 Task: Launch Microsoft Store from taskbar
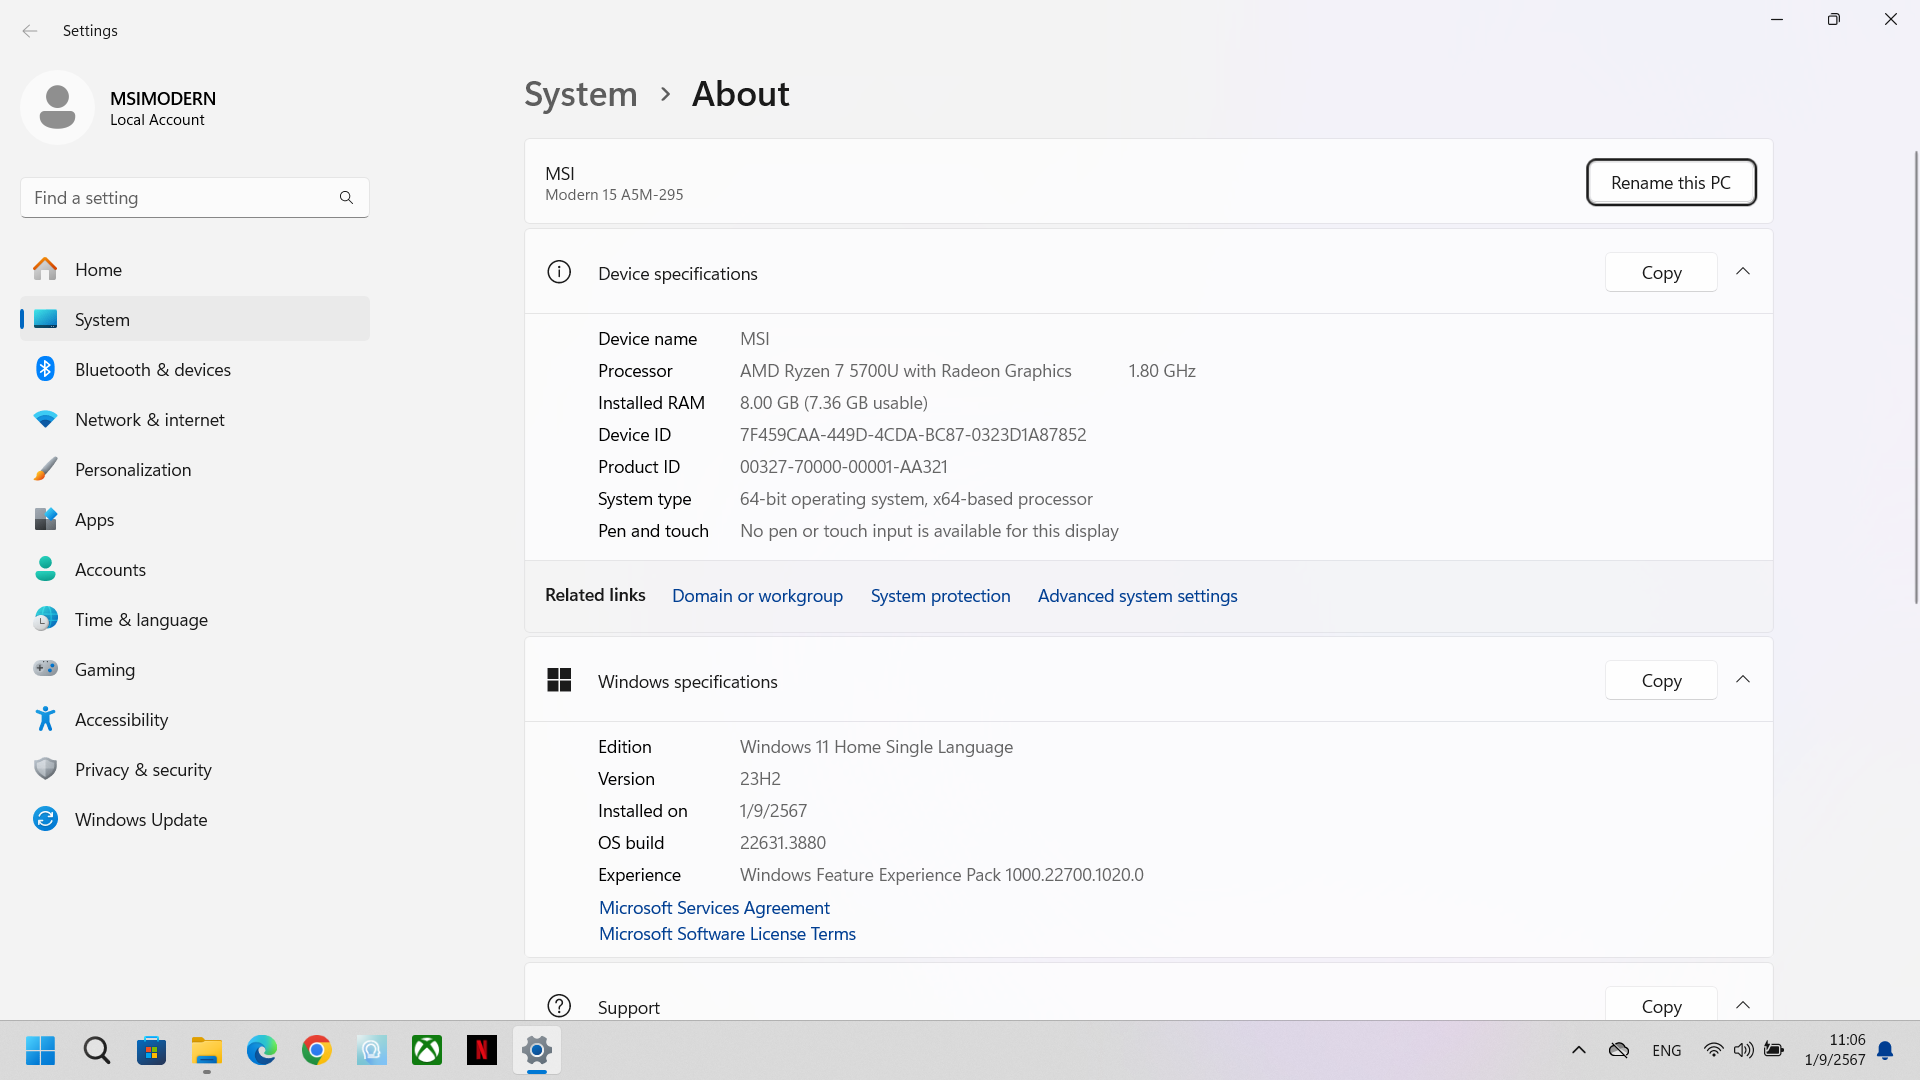click(151, 1050)
